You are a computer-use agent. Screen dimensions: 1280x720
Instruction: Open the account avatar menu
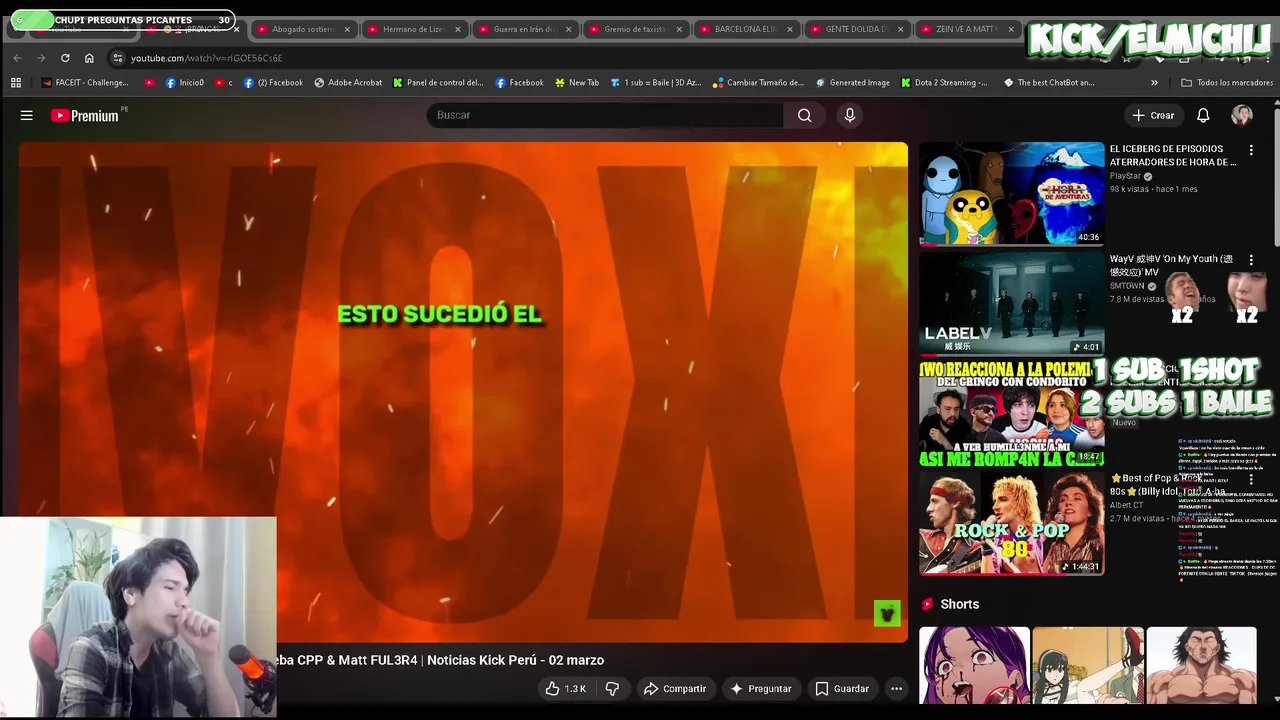point(1242,115)
